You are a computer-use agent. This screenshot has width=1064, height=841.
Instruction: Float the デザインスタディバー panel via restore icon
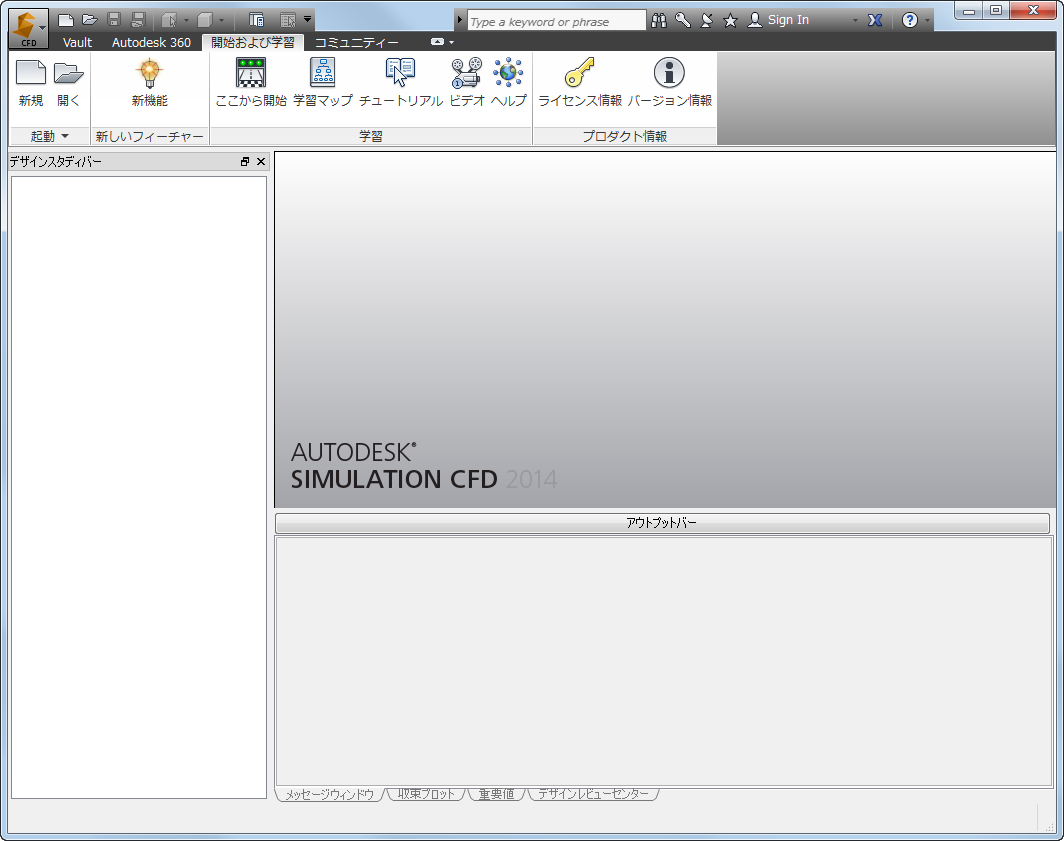pos(245,162)
